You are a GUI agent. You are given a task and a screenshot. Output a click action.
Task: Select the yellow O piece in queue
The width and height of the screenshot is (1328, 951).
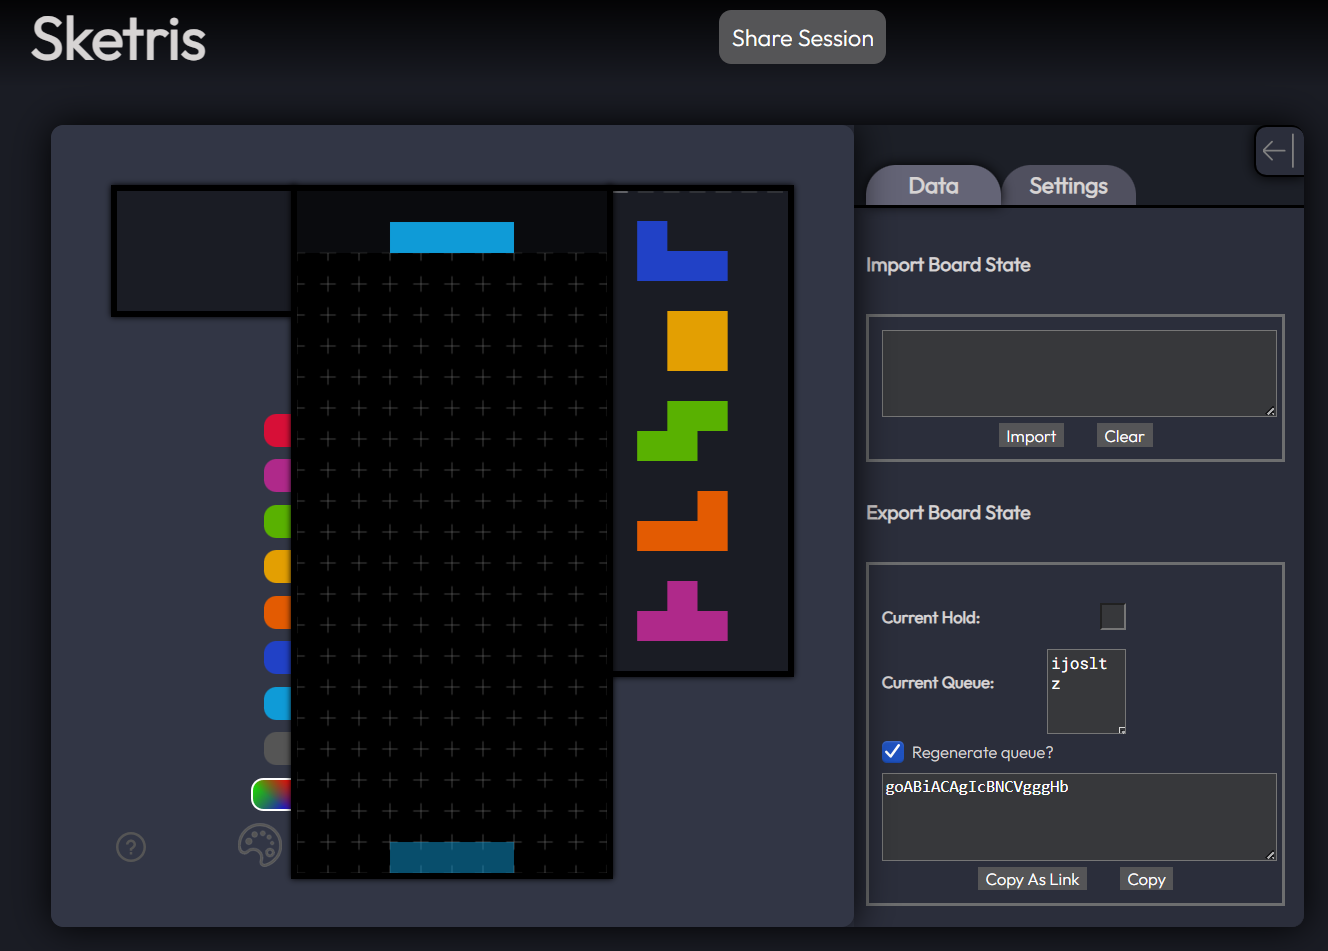[x=697, y=341]
